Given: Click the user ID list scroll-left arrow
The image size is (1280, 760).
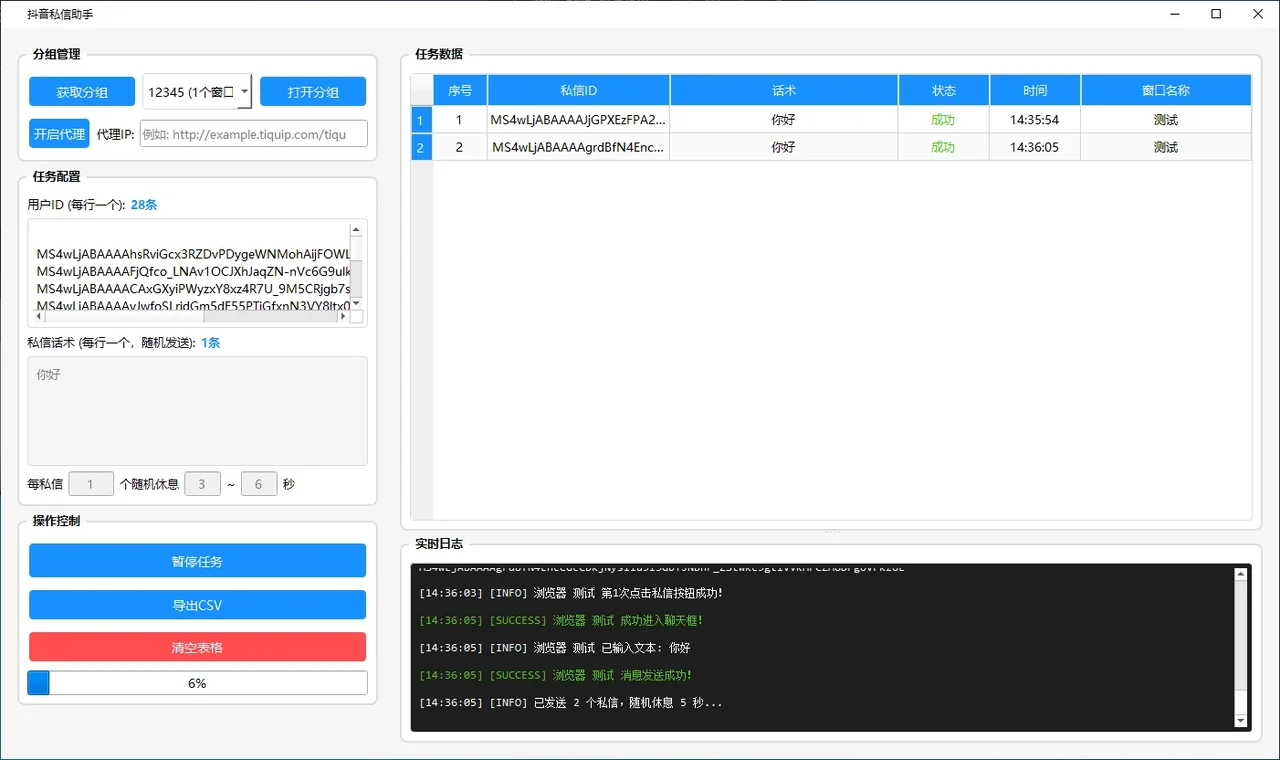Looking at the screenshot, I should click(41, 317).
